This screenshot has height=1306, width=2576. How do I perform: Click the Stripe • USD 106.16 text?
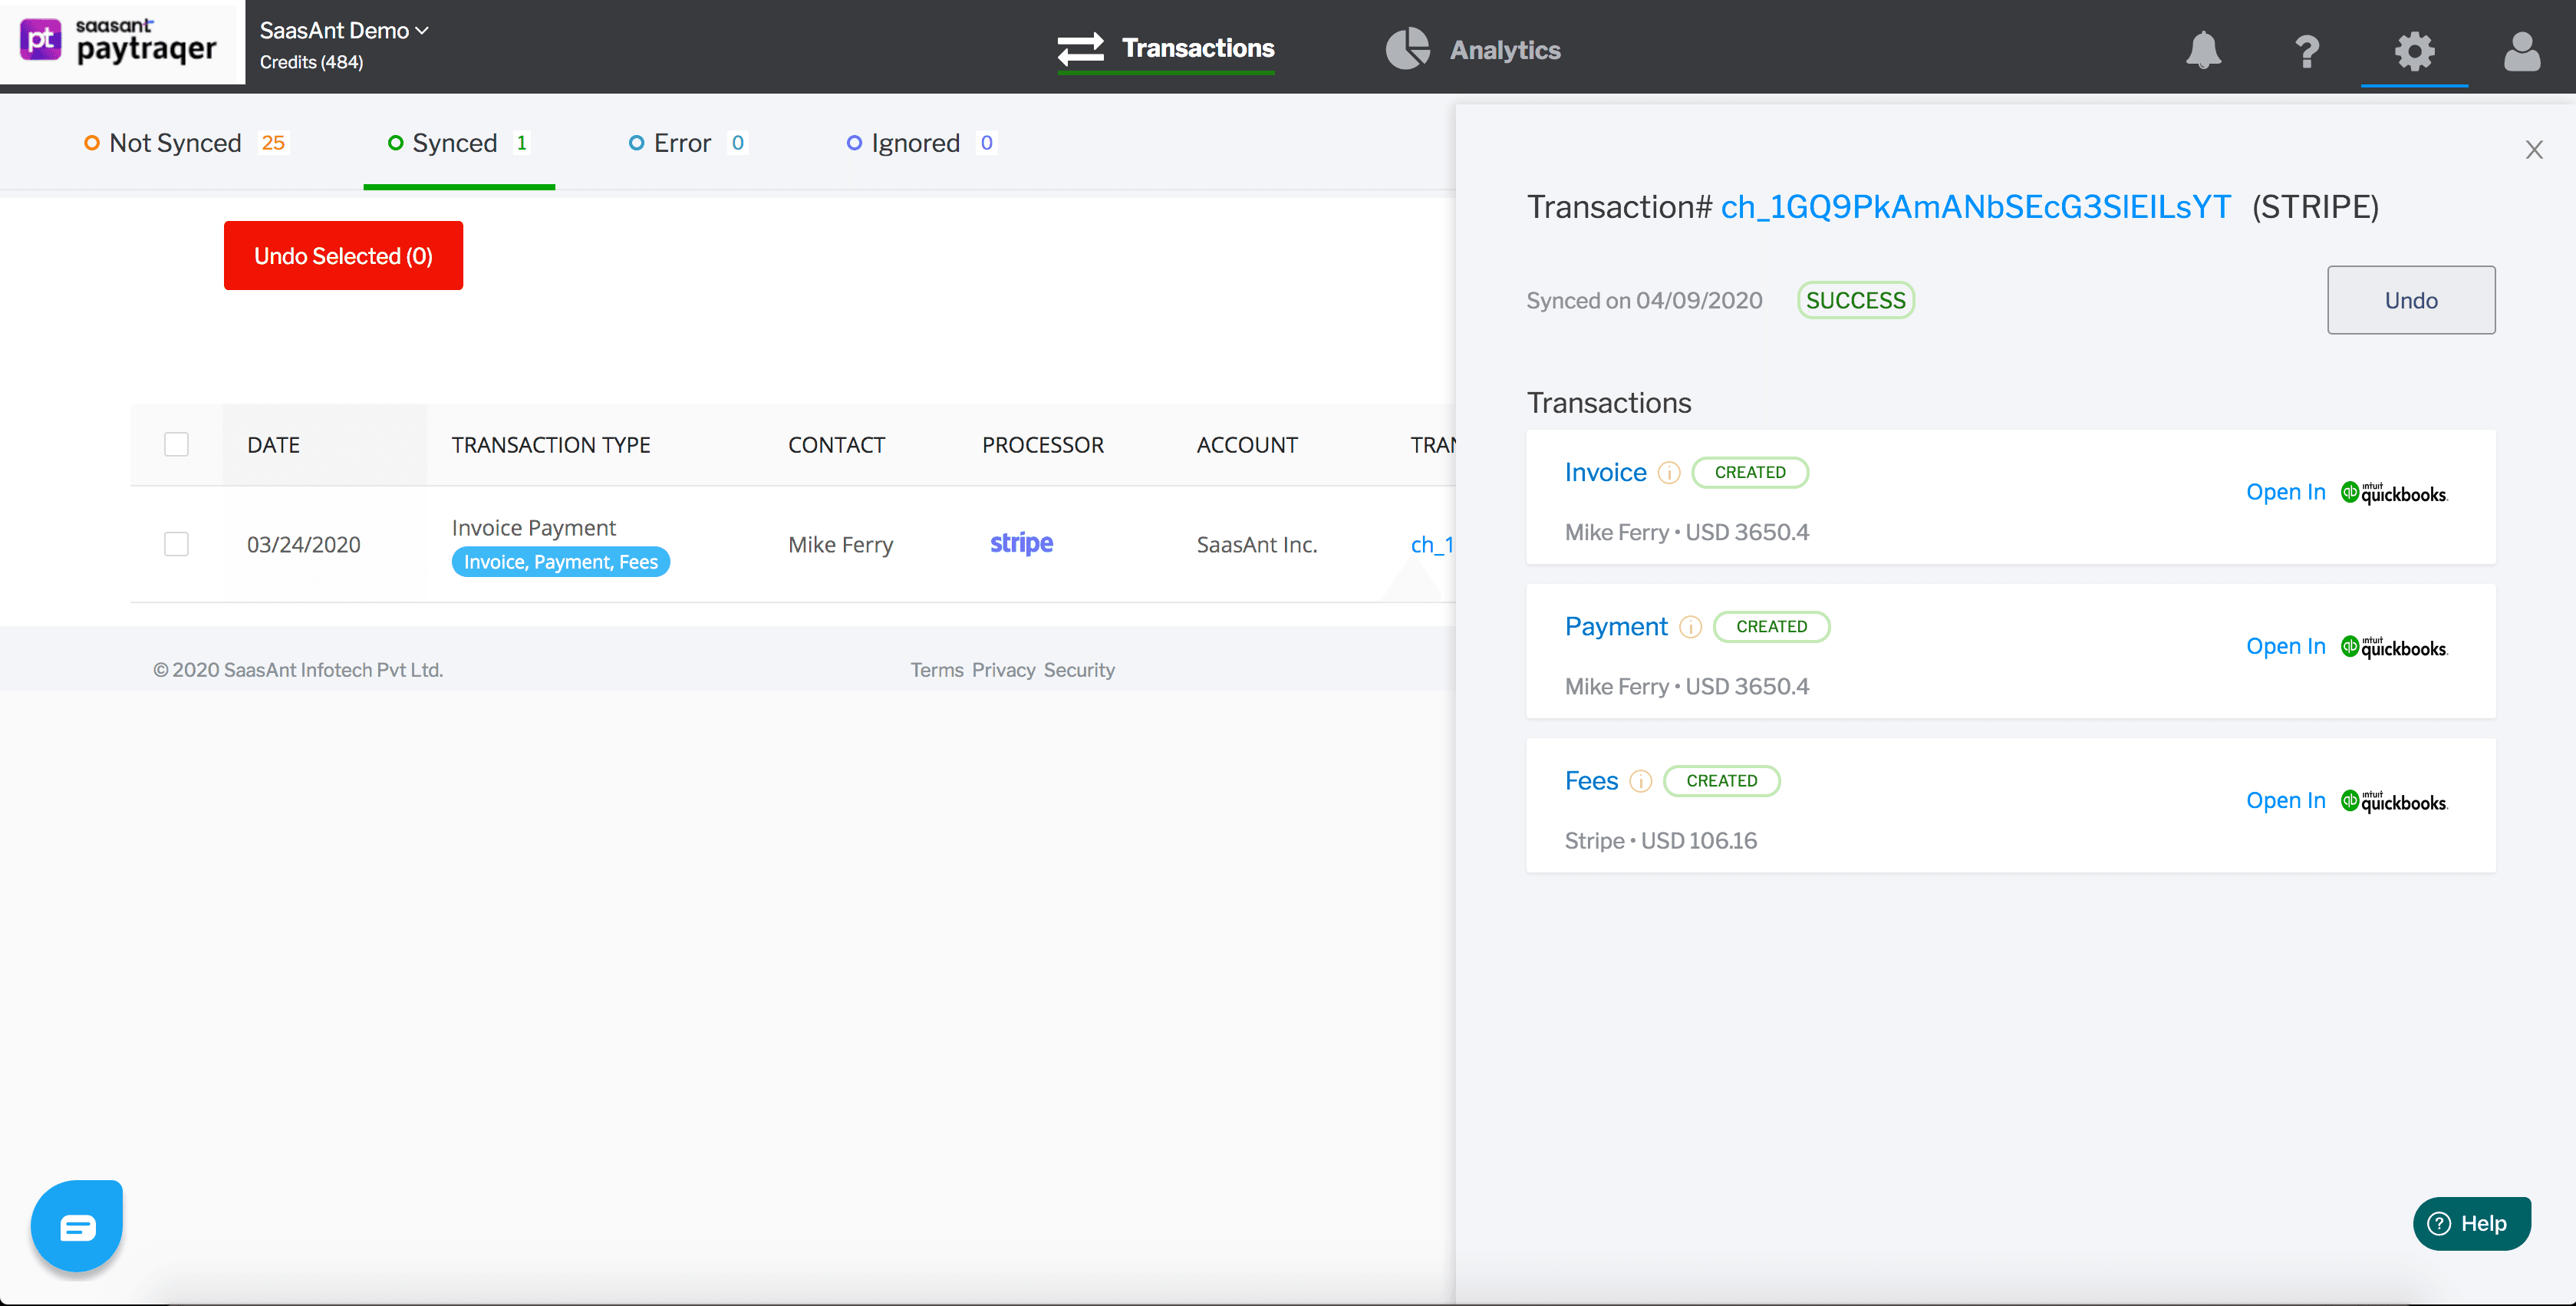(1660, 840)
